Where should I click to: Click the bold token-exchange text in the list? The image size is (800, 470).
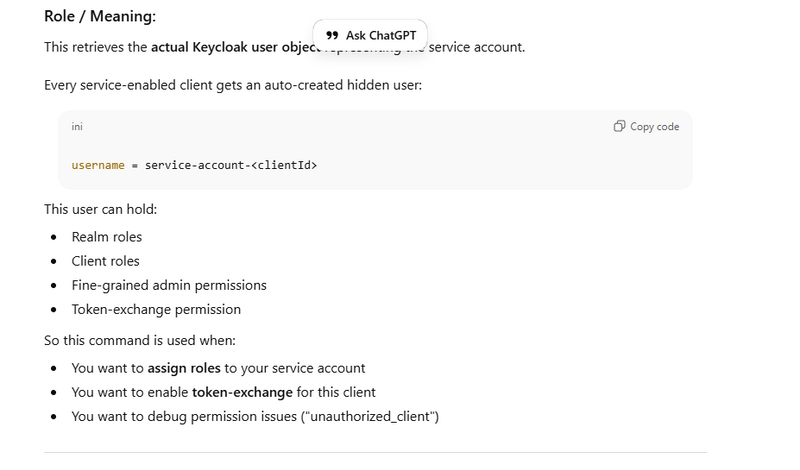pyautogui.click(x=242, y=392)
